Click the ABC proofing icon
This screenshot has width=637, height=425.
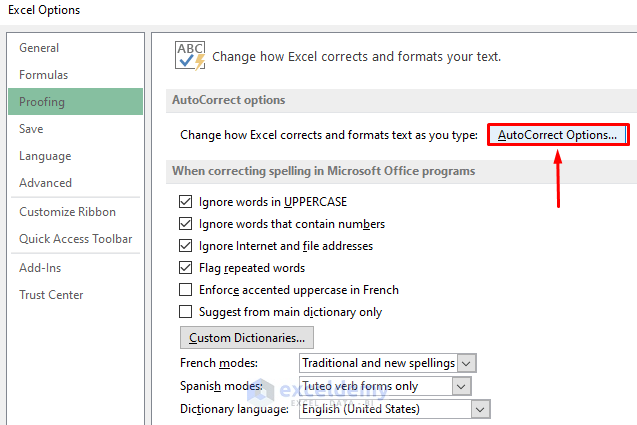pos(188,55)
